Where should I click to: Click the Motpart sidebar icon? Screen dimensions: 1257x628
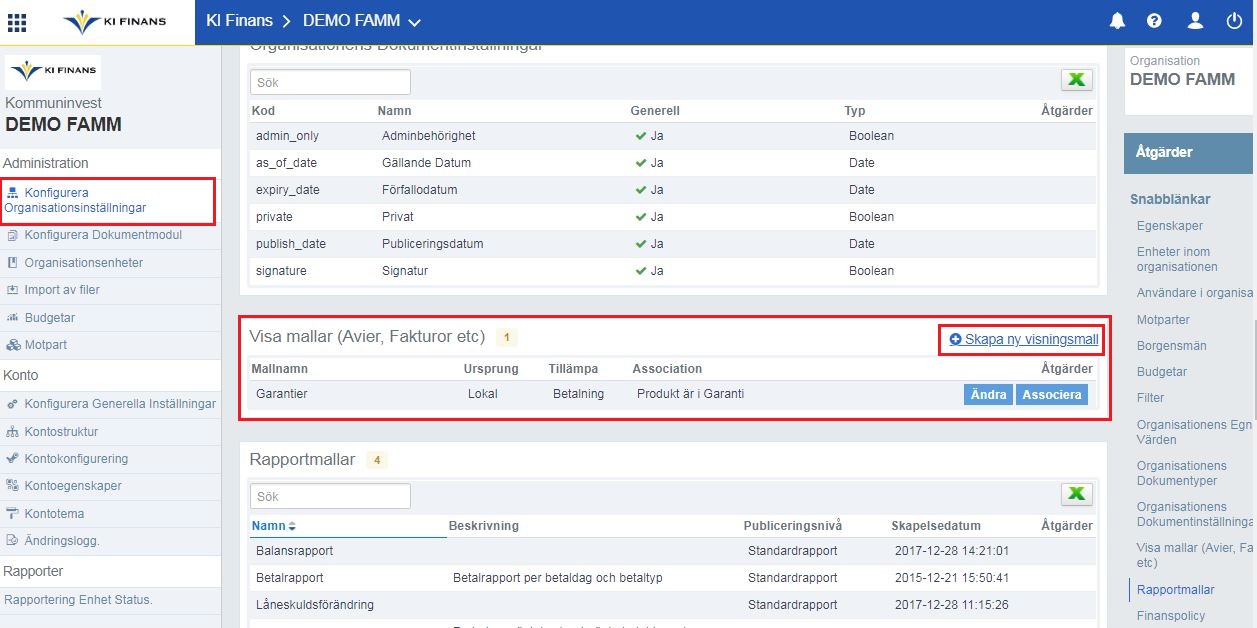(x=14, y=345)
